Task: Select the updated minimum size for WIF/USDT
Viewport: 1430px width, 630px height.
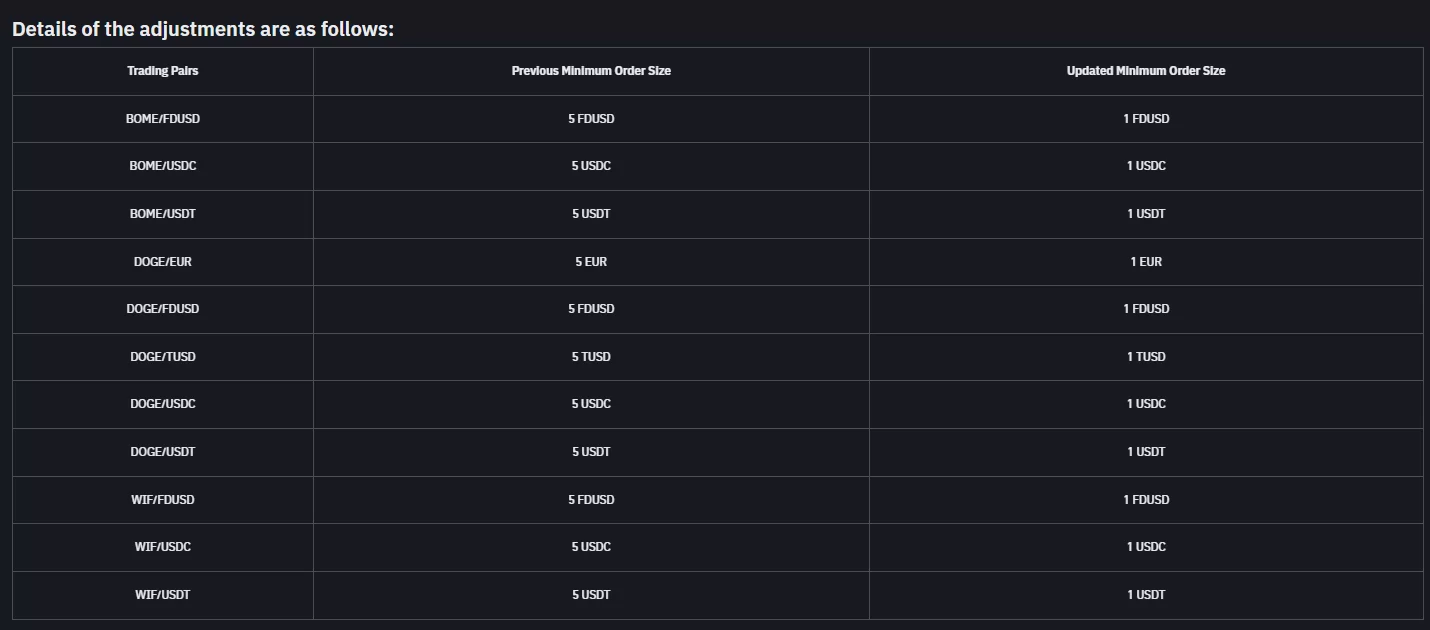Action: click(1146, 595)
